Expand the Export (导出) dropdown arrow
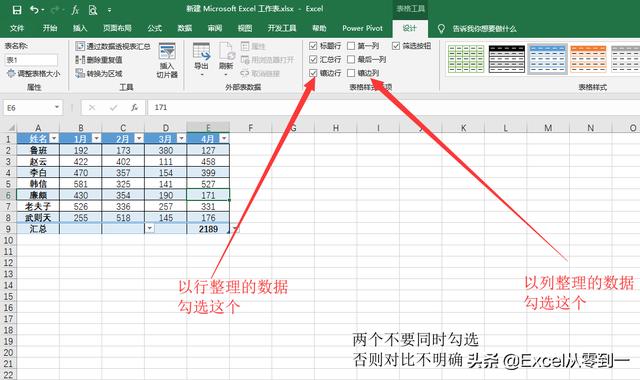The image size is (640, 380). [201, 75]
